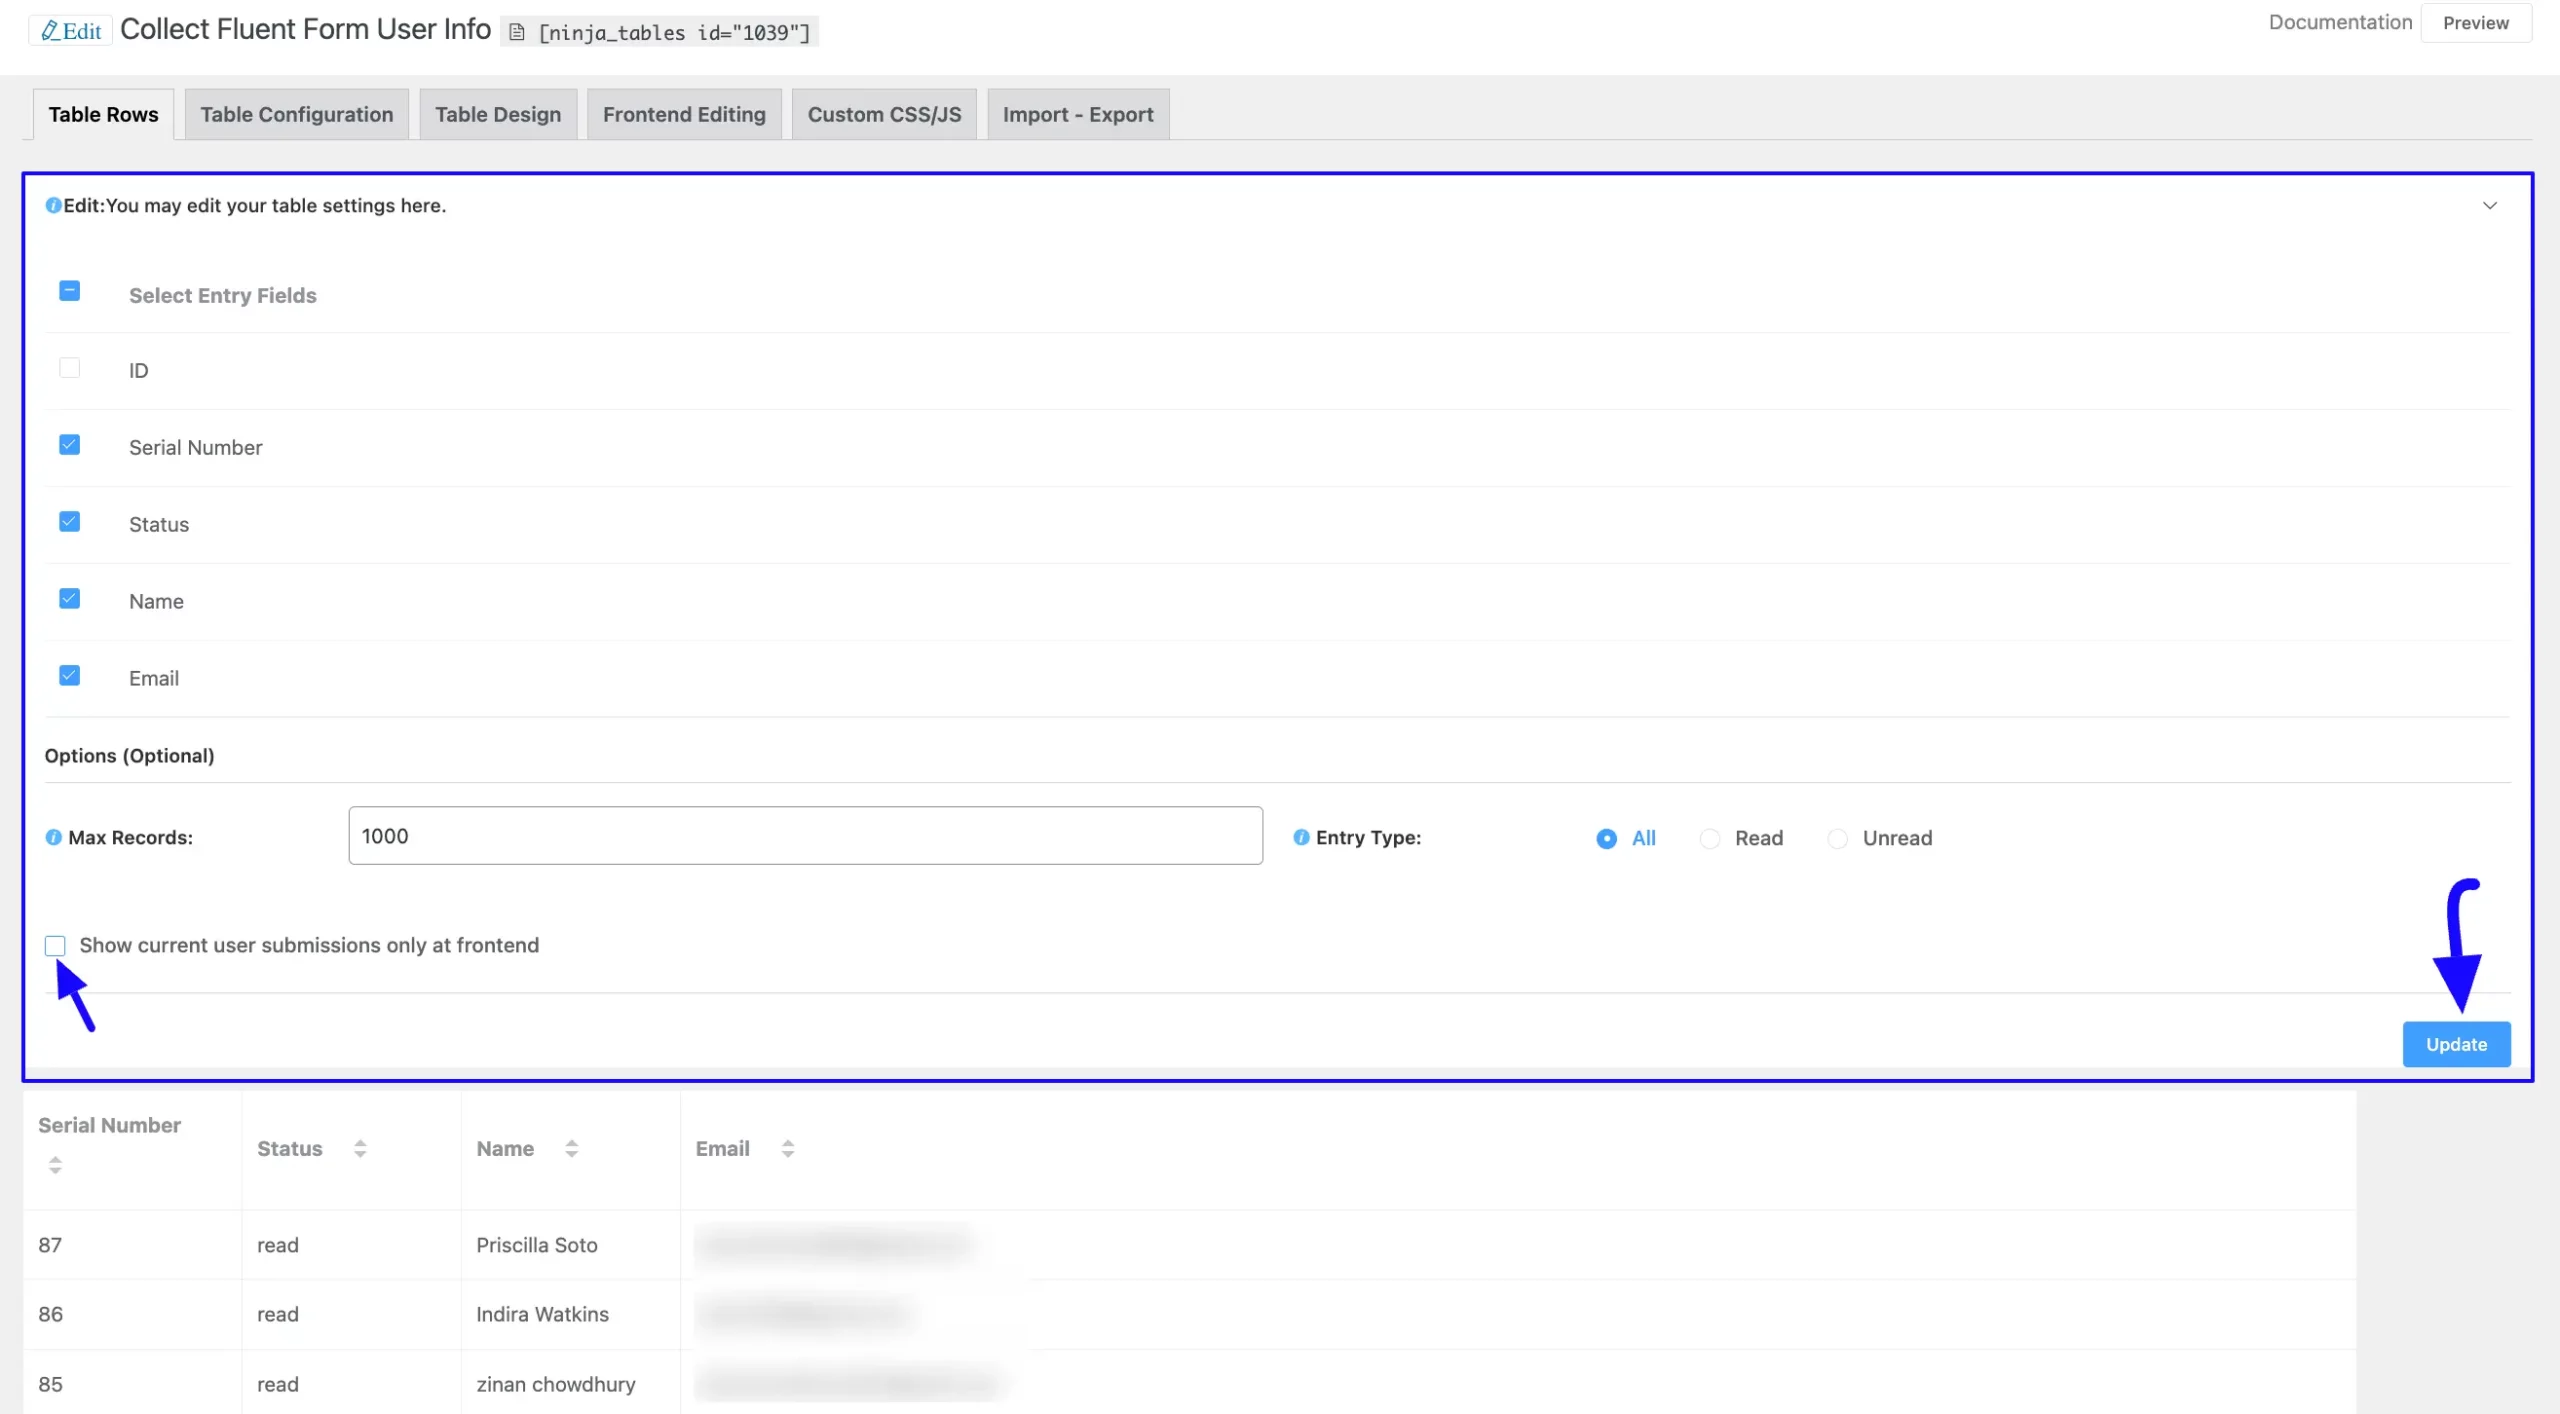2560x1414 pixels.
Task: Click the info icon beside Edit notice
Action: [53, 206]
